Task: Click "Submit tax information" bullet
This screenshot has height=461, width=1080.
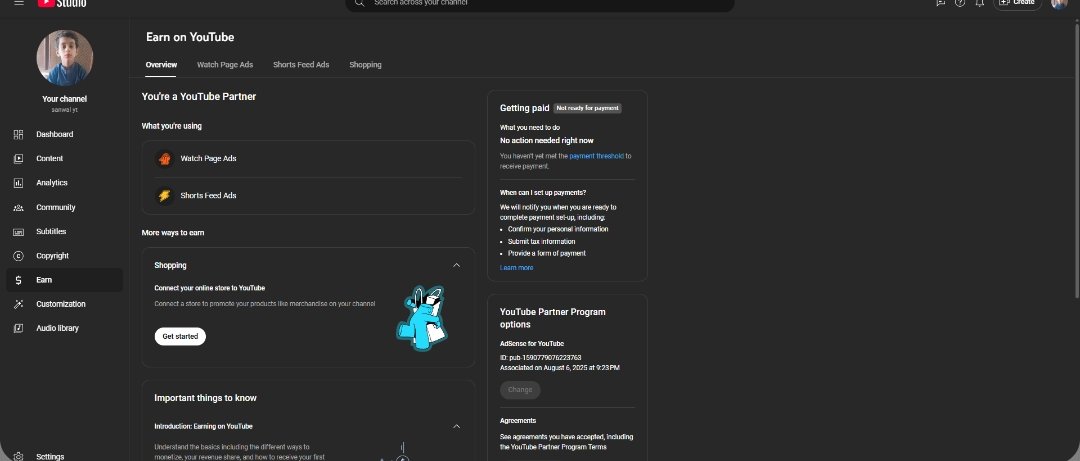Action: click(x=541, y=242)
